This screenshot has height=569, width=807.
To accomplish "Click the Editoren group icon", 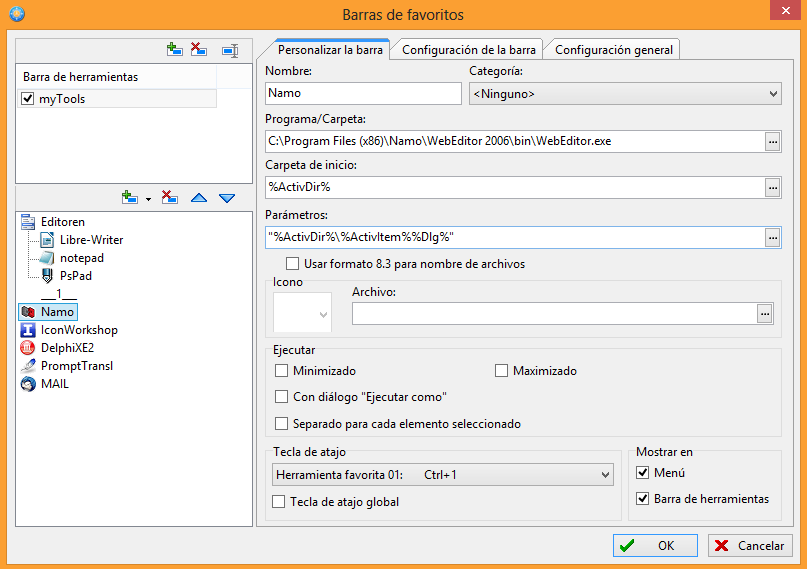I will [28, 222].
